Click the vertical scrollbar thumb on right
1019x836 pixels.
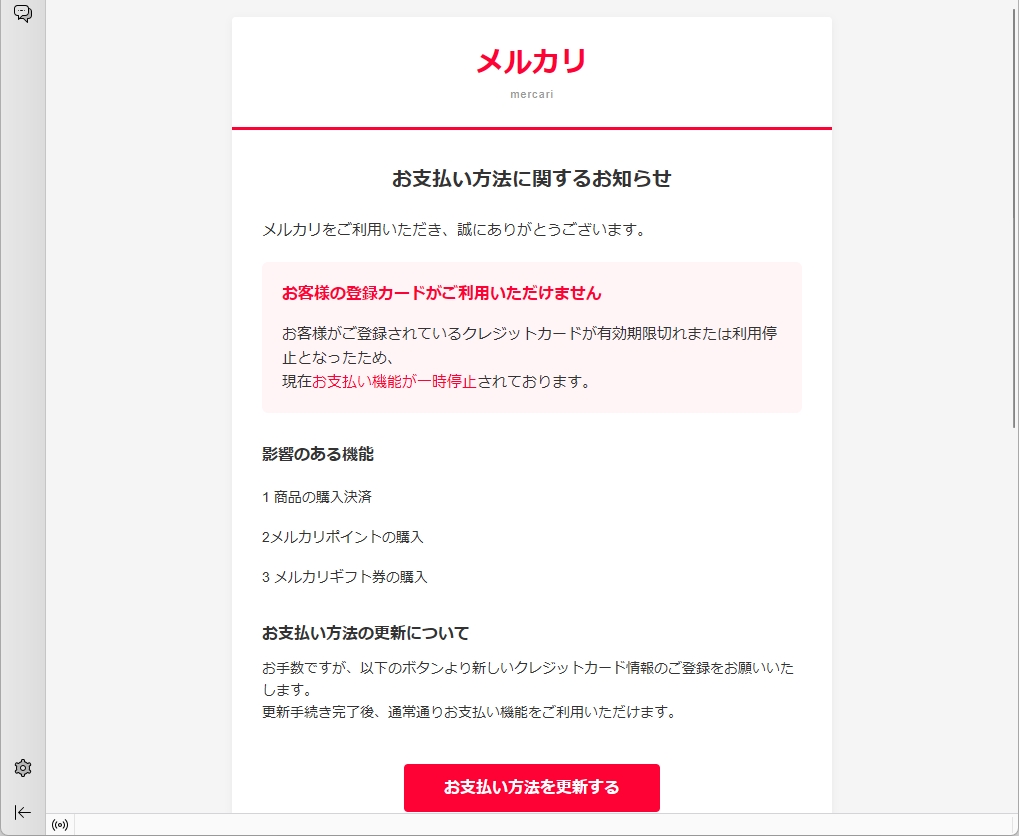point(1014,215)
